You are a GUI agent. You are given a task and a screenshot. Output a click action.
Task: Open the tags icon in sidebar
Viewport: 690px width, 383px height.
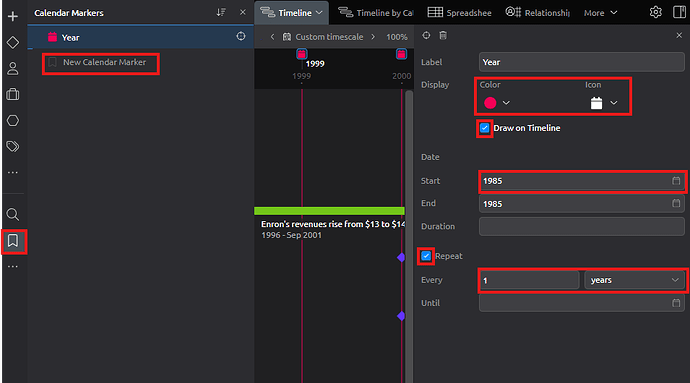pos(13,146)
